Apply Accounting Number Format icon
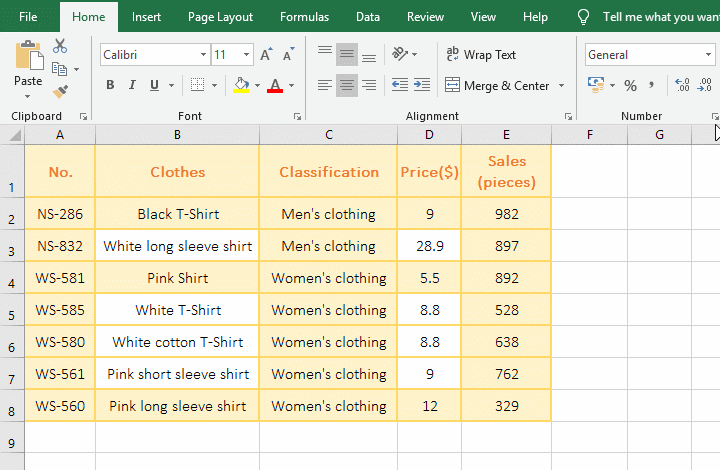The width and height of the screenshot is (720, 470). (596, 85)
